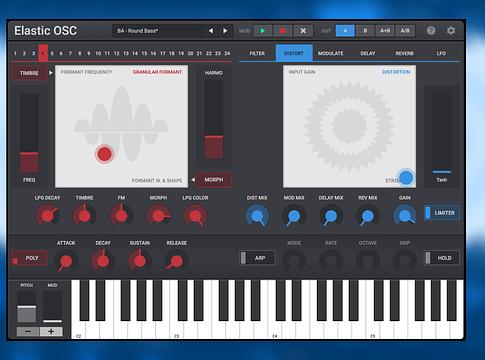Image resolution: width=485 pixels, height=360 pixels.
Task: Click the TIMBRE button
Action: [29, 73]
